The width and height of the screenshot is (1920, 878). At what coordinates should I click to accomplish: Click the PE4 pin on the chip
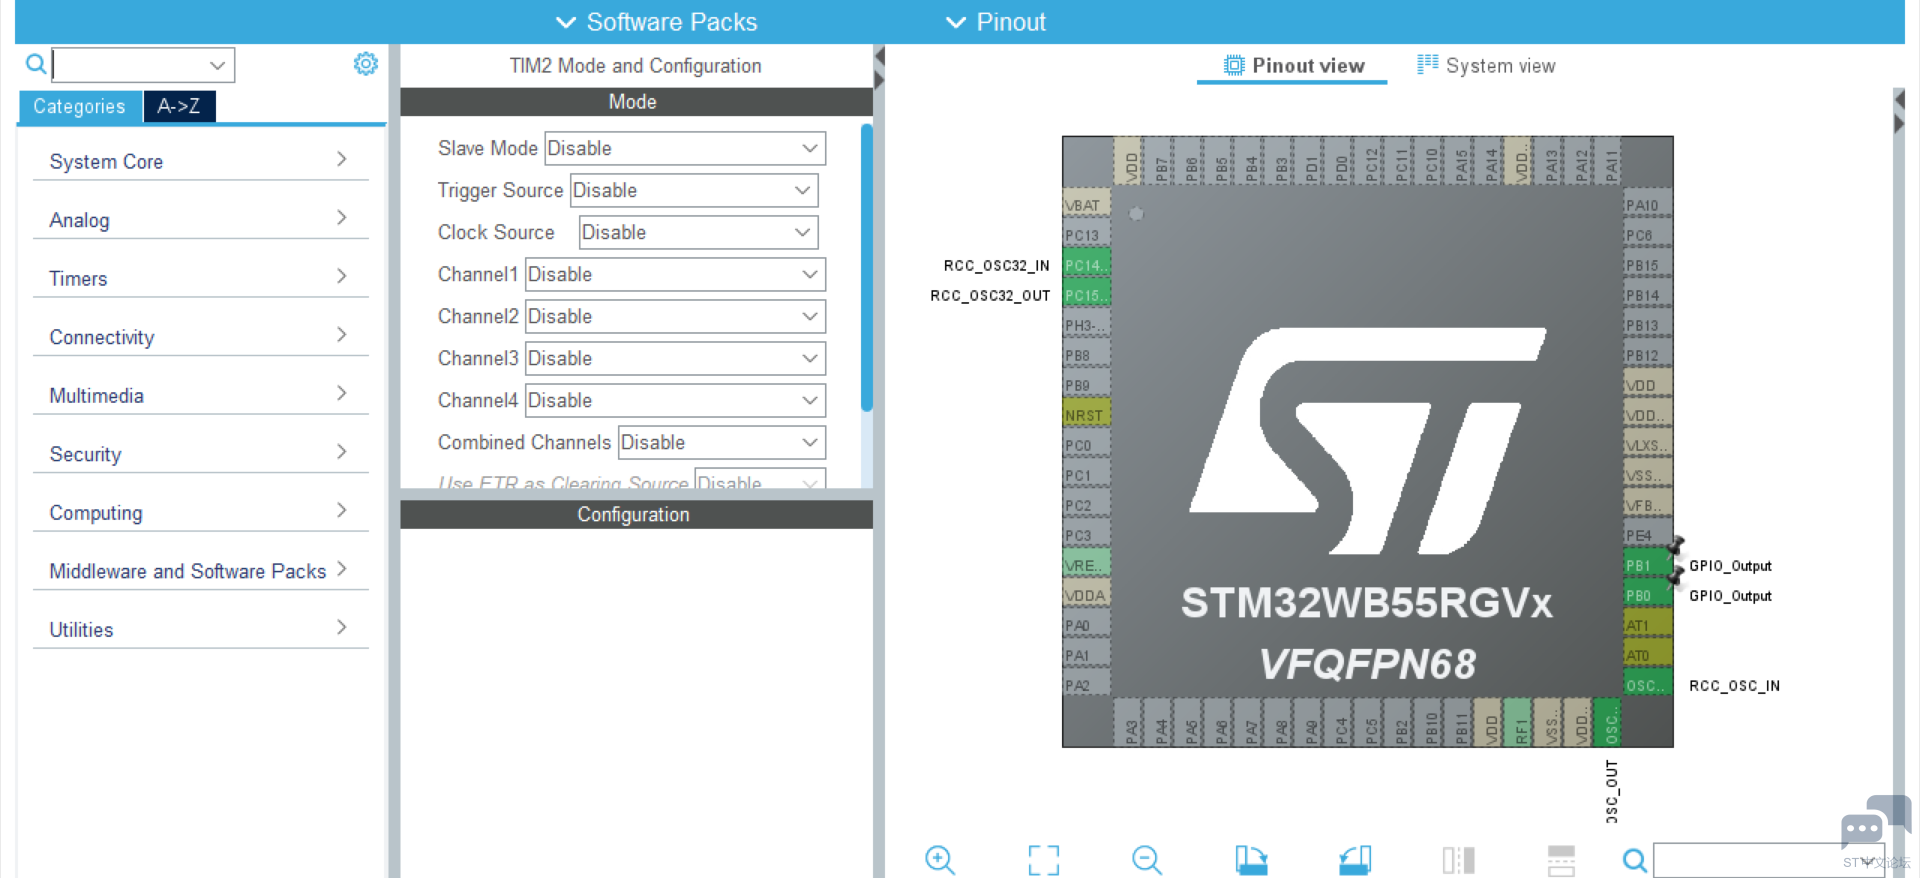click(1647, 535)
